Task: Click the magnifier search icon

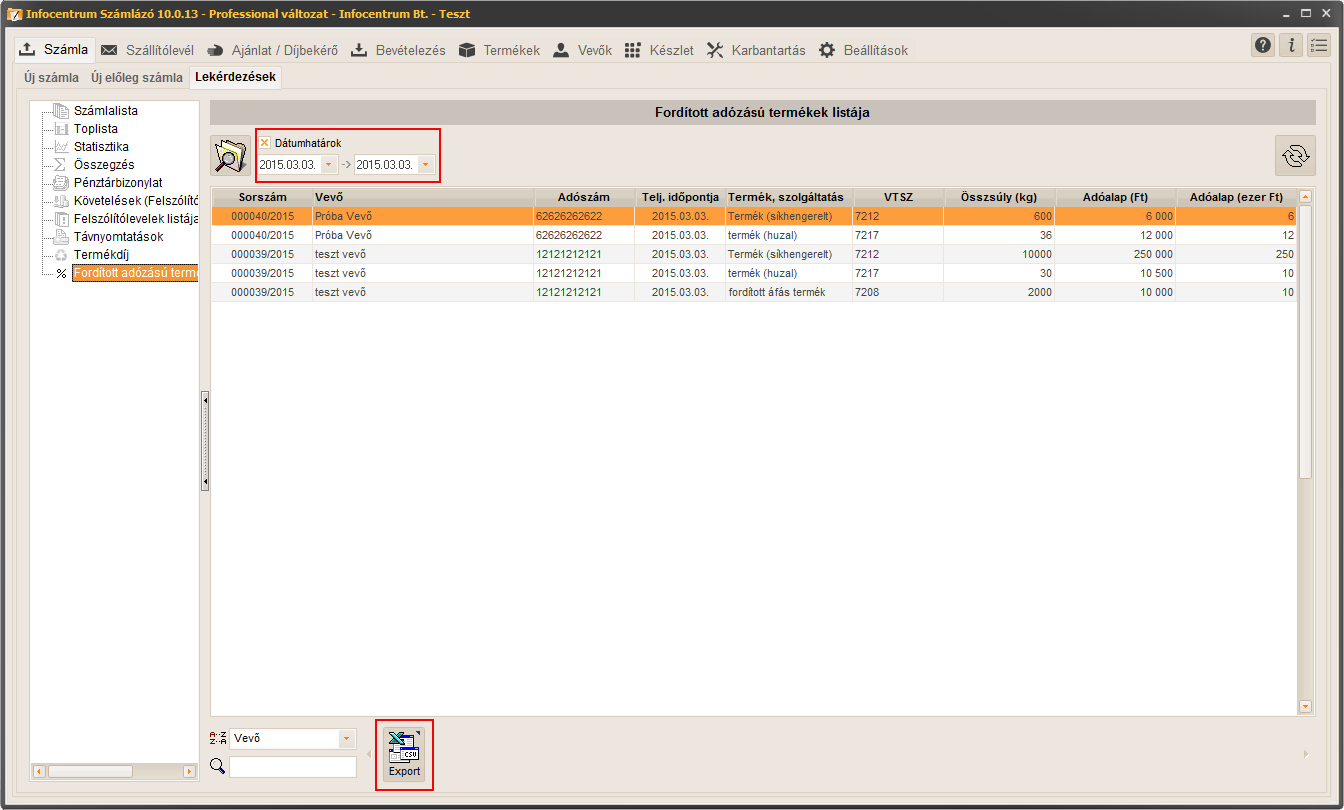Action: pos(218,767)
